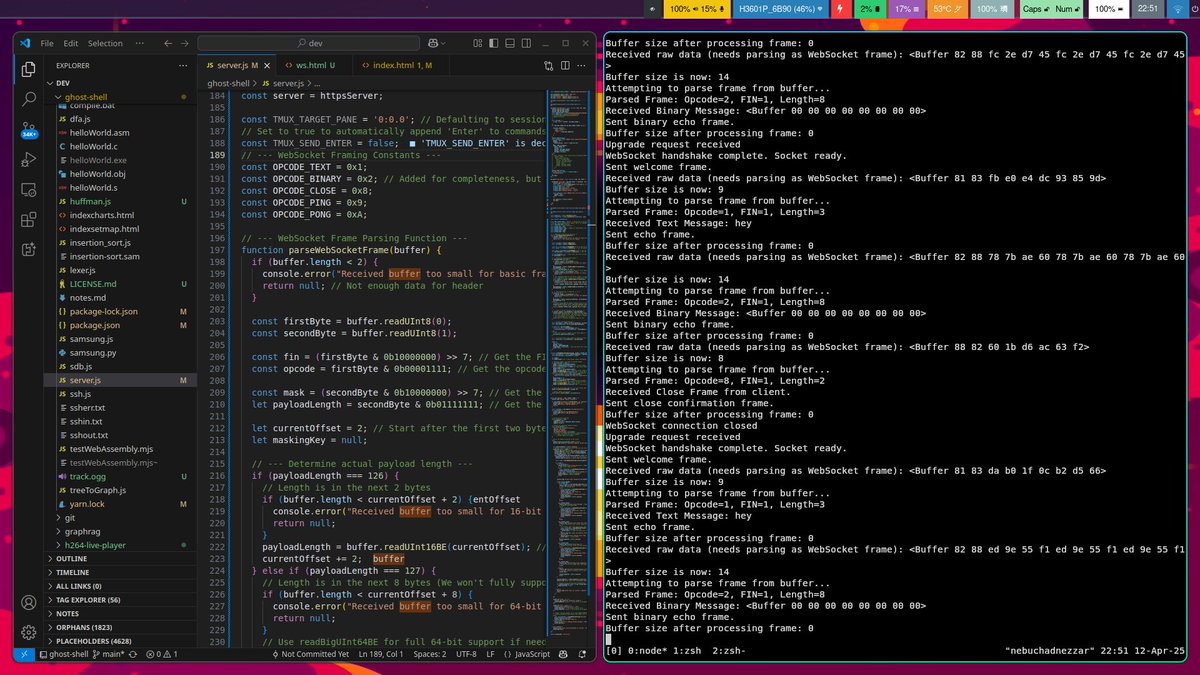This screenshot has height=675, width=1200.
Task: Open track.ogg in the file tree
Action: tap(120, 477)
